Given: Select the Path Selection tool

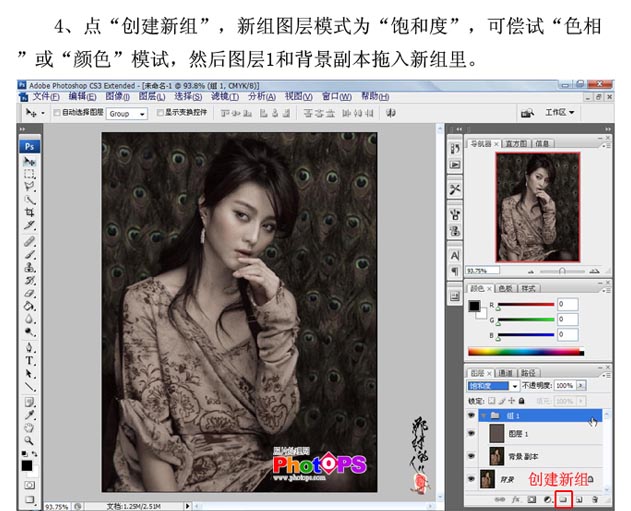Looking at the screenshot, I should point(29,373).
